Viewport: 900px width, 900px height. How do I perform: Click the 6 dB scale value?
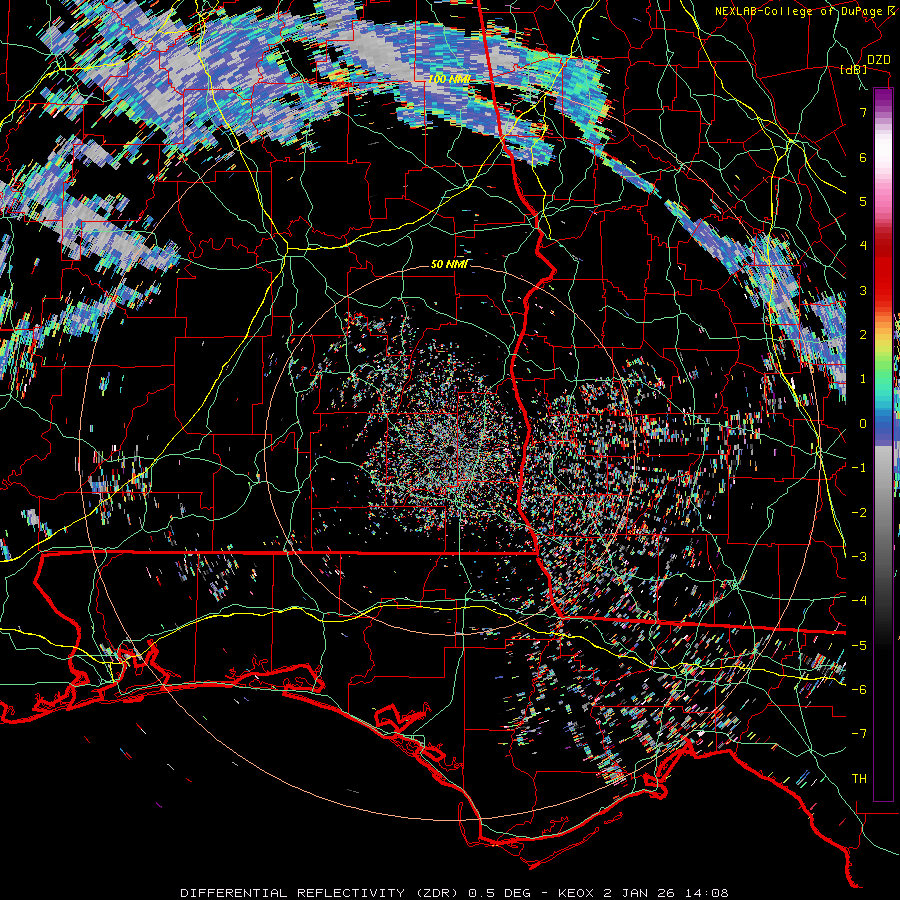pyautogui.click(x=863, y=157)
